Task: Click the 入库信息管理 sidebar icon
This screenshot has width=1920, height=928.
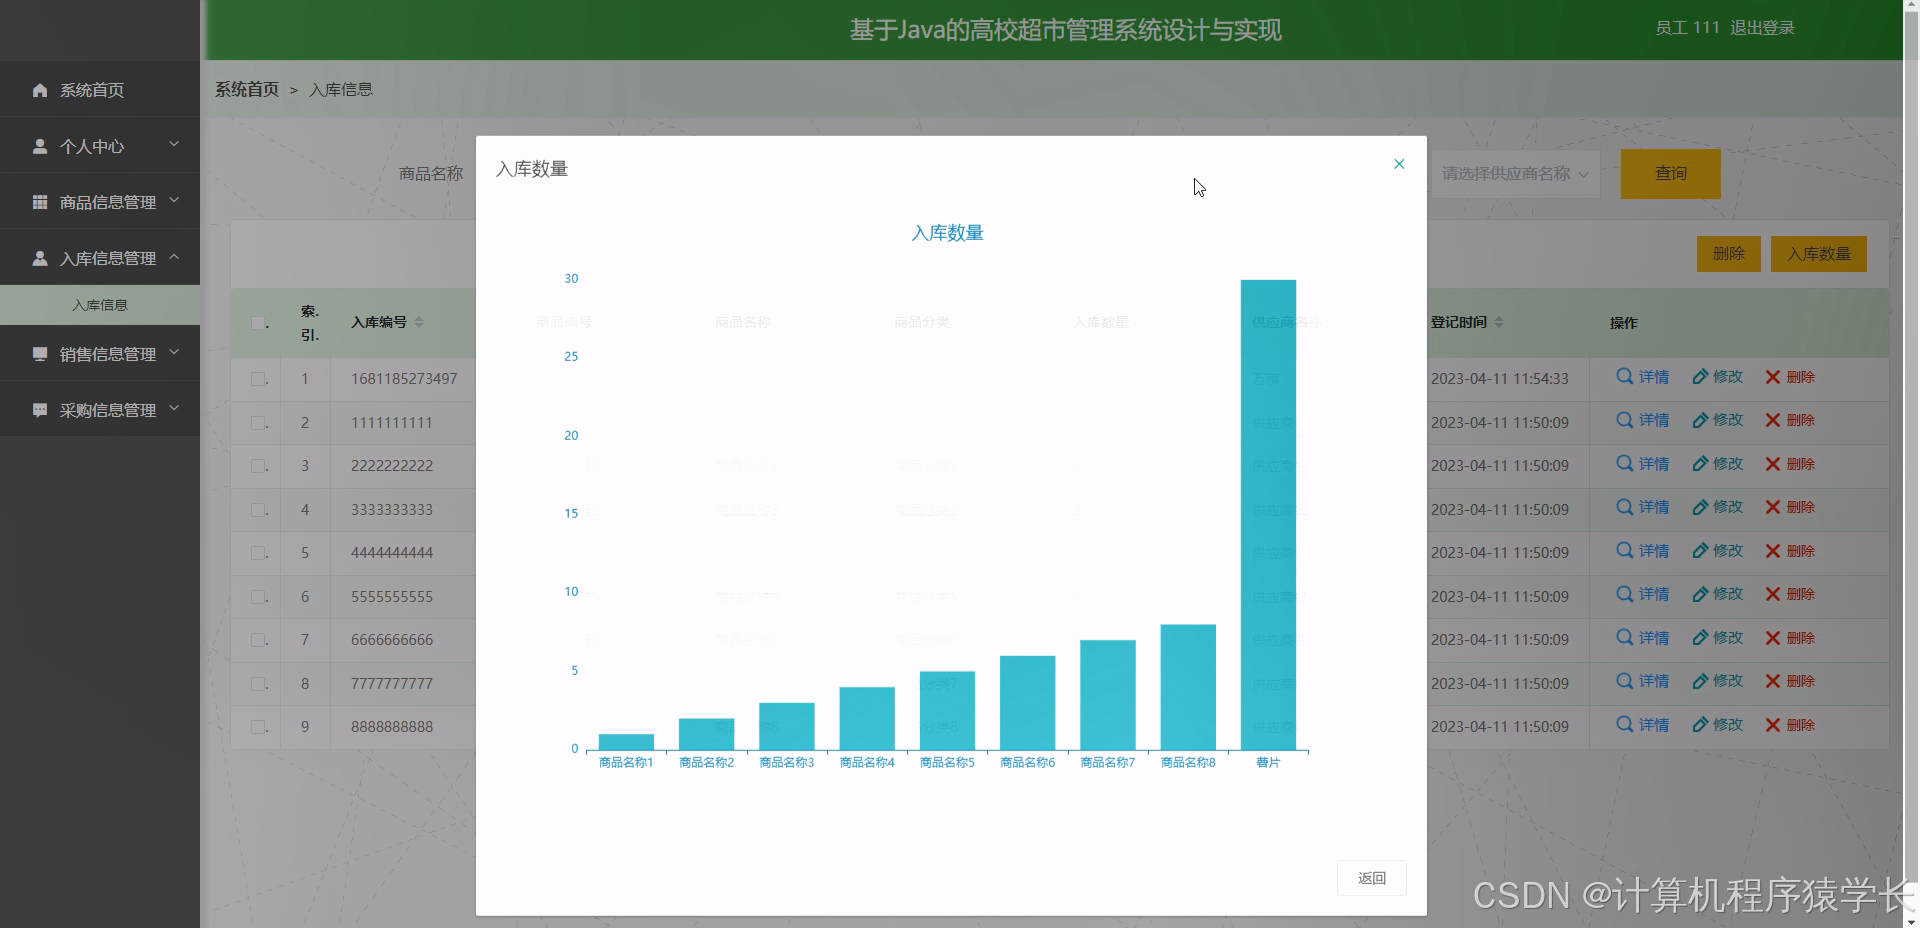Action: pos(40,258)
